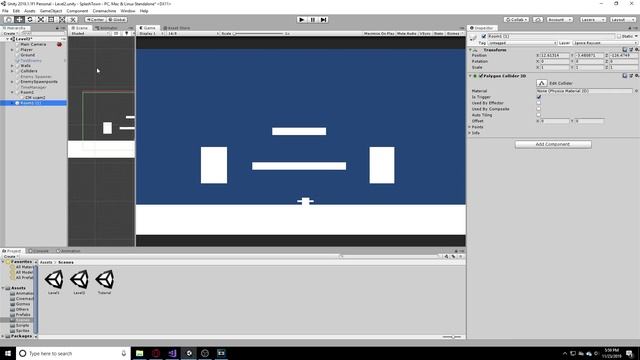Switch to the Console tab
This screenshot has height=360, width=640.
coord(40,251)
